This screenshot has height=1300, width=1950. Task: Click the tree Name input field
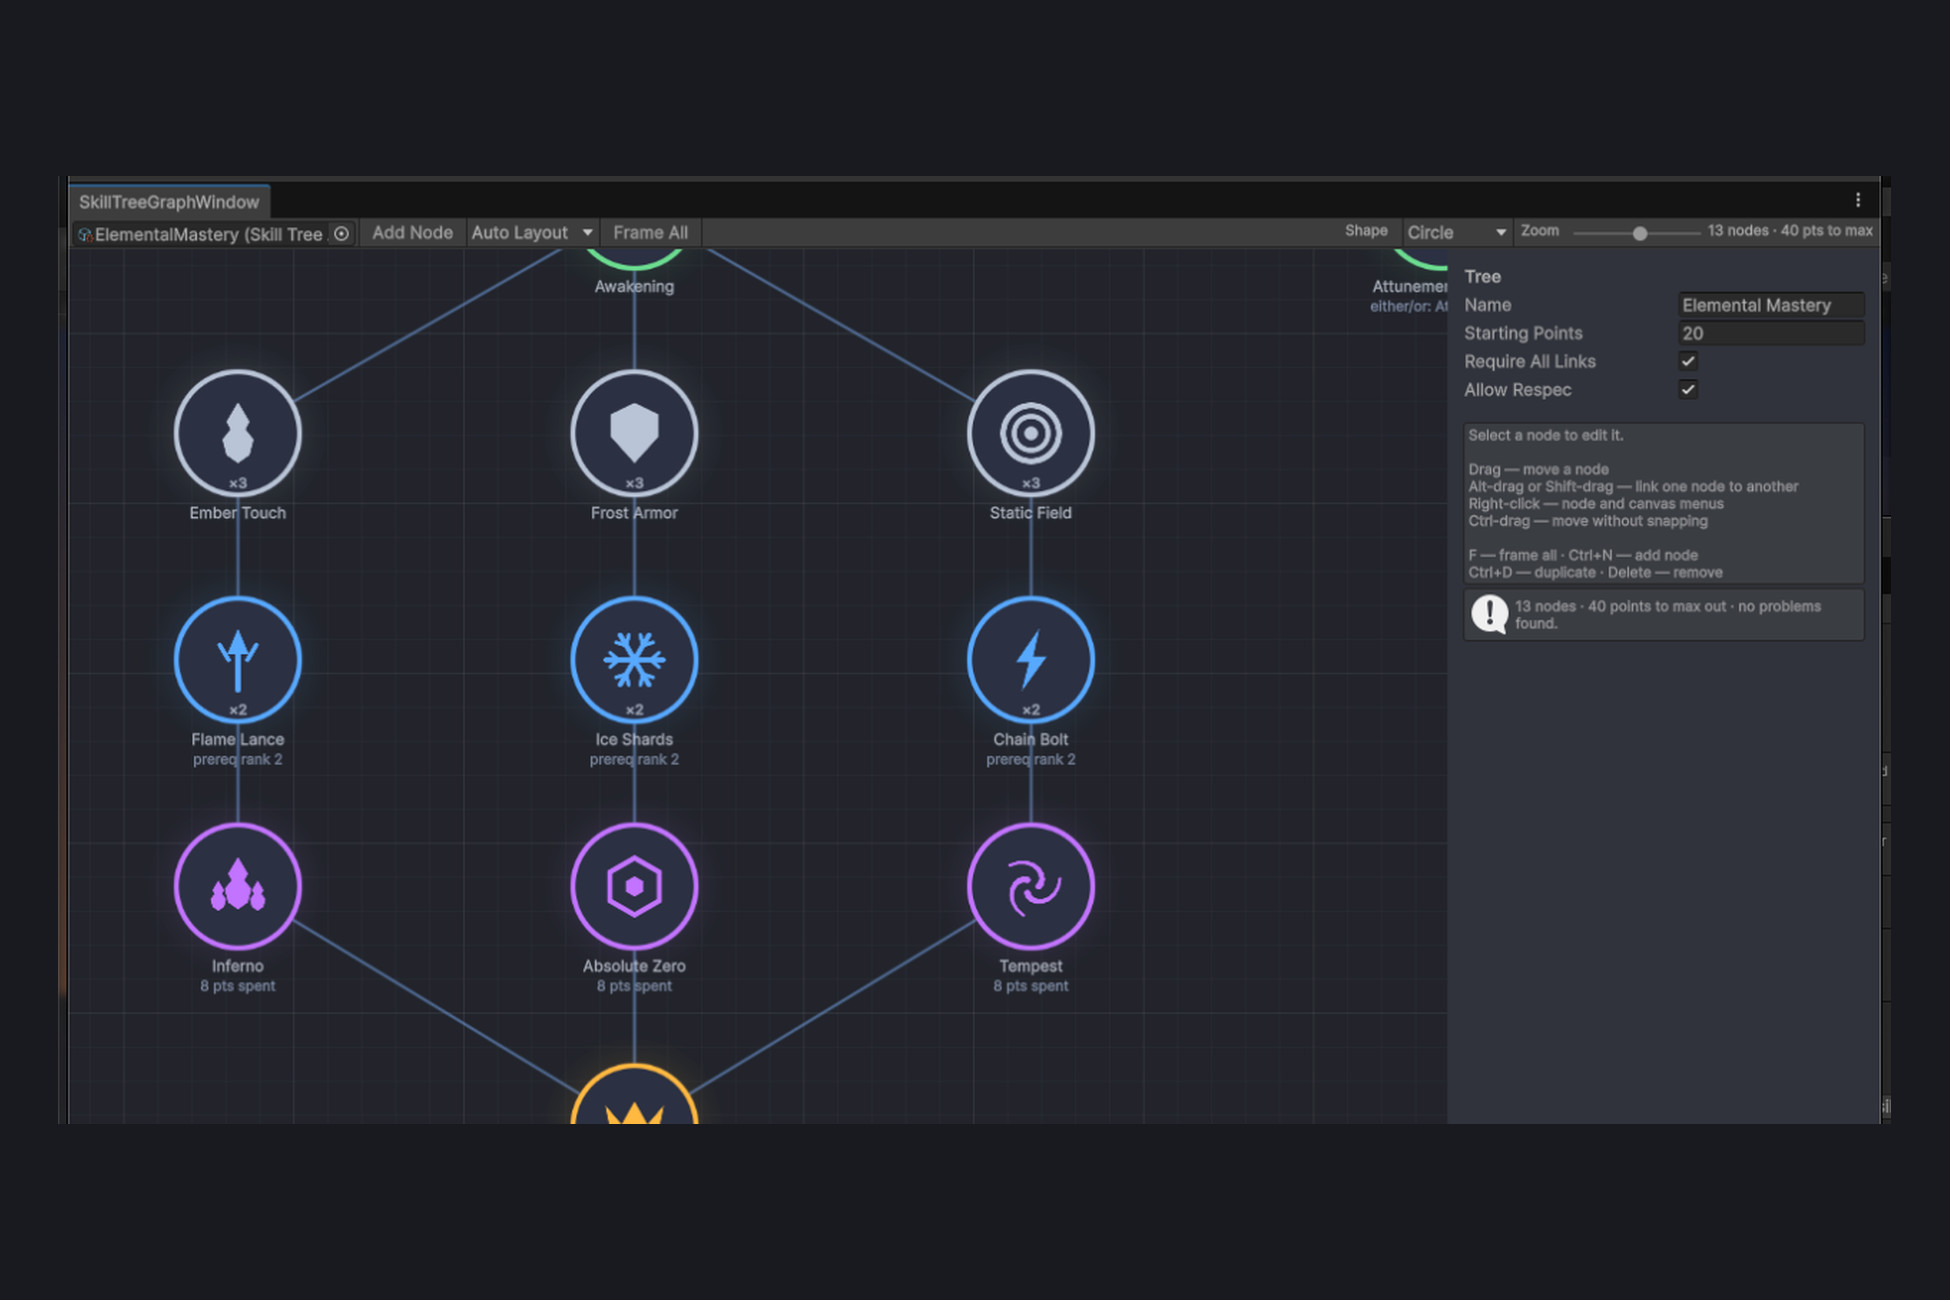(1770, 305)
